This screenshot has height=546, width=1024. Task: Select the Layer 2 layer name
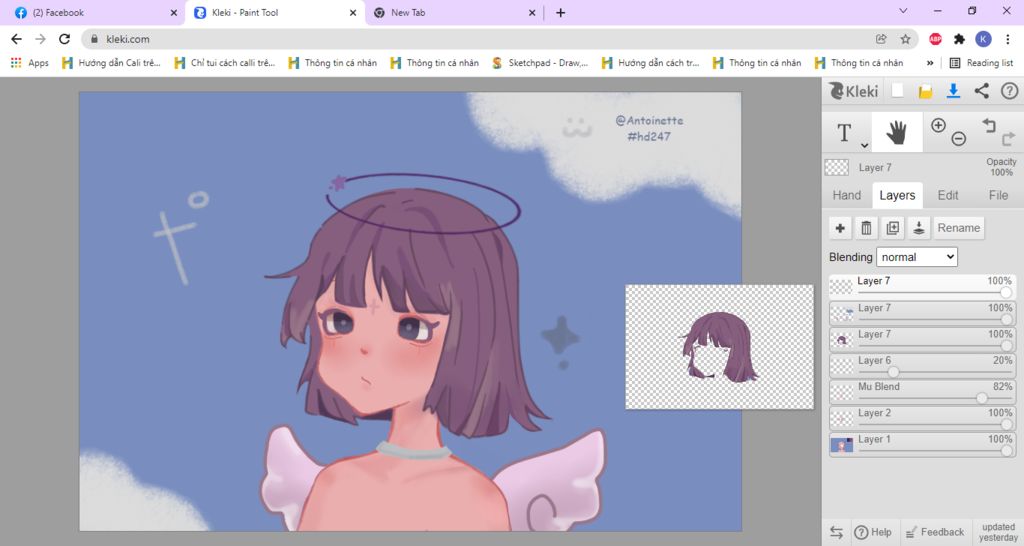(x=874, y=413)
